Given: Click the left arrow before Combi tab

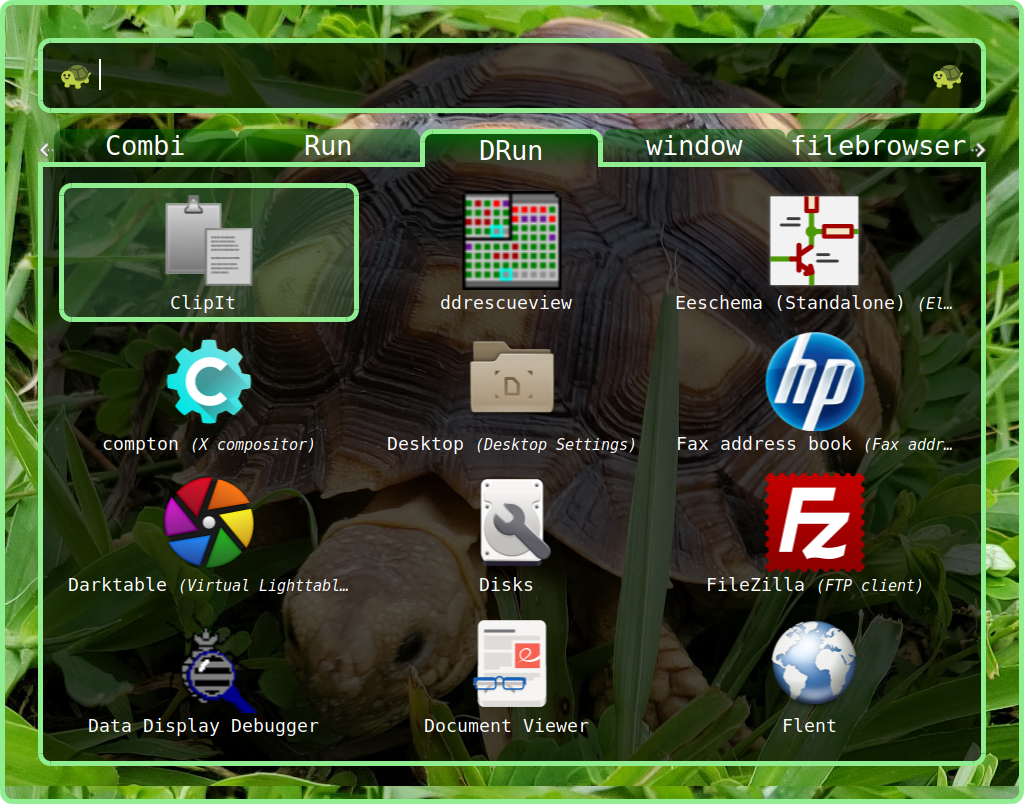Looking at the screenshot, I should [44, 150].
